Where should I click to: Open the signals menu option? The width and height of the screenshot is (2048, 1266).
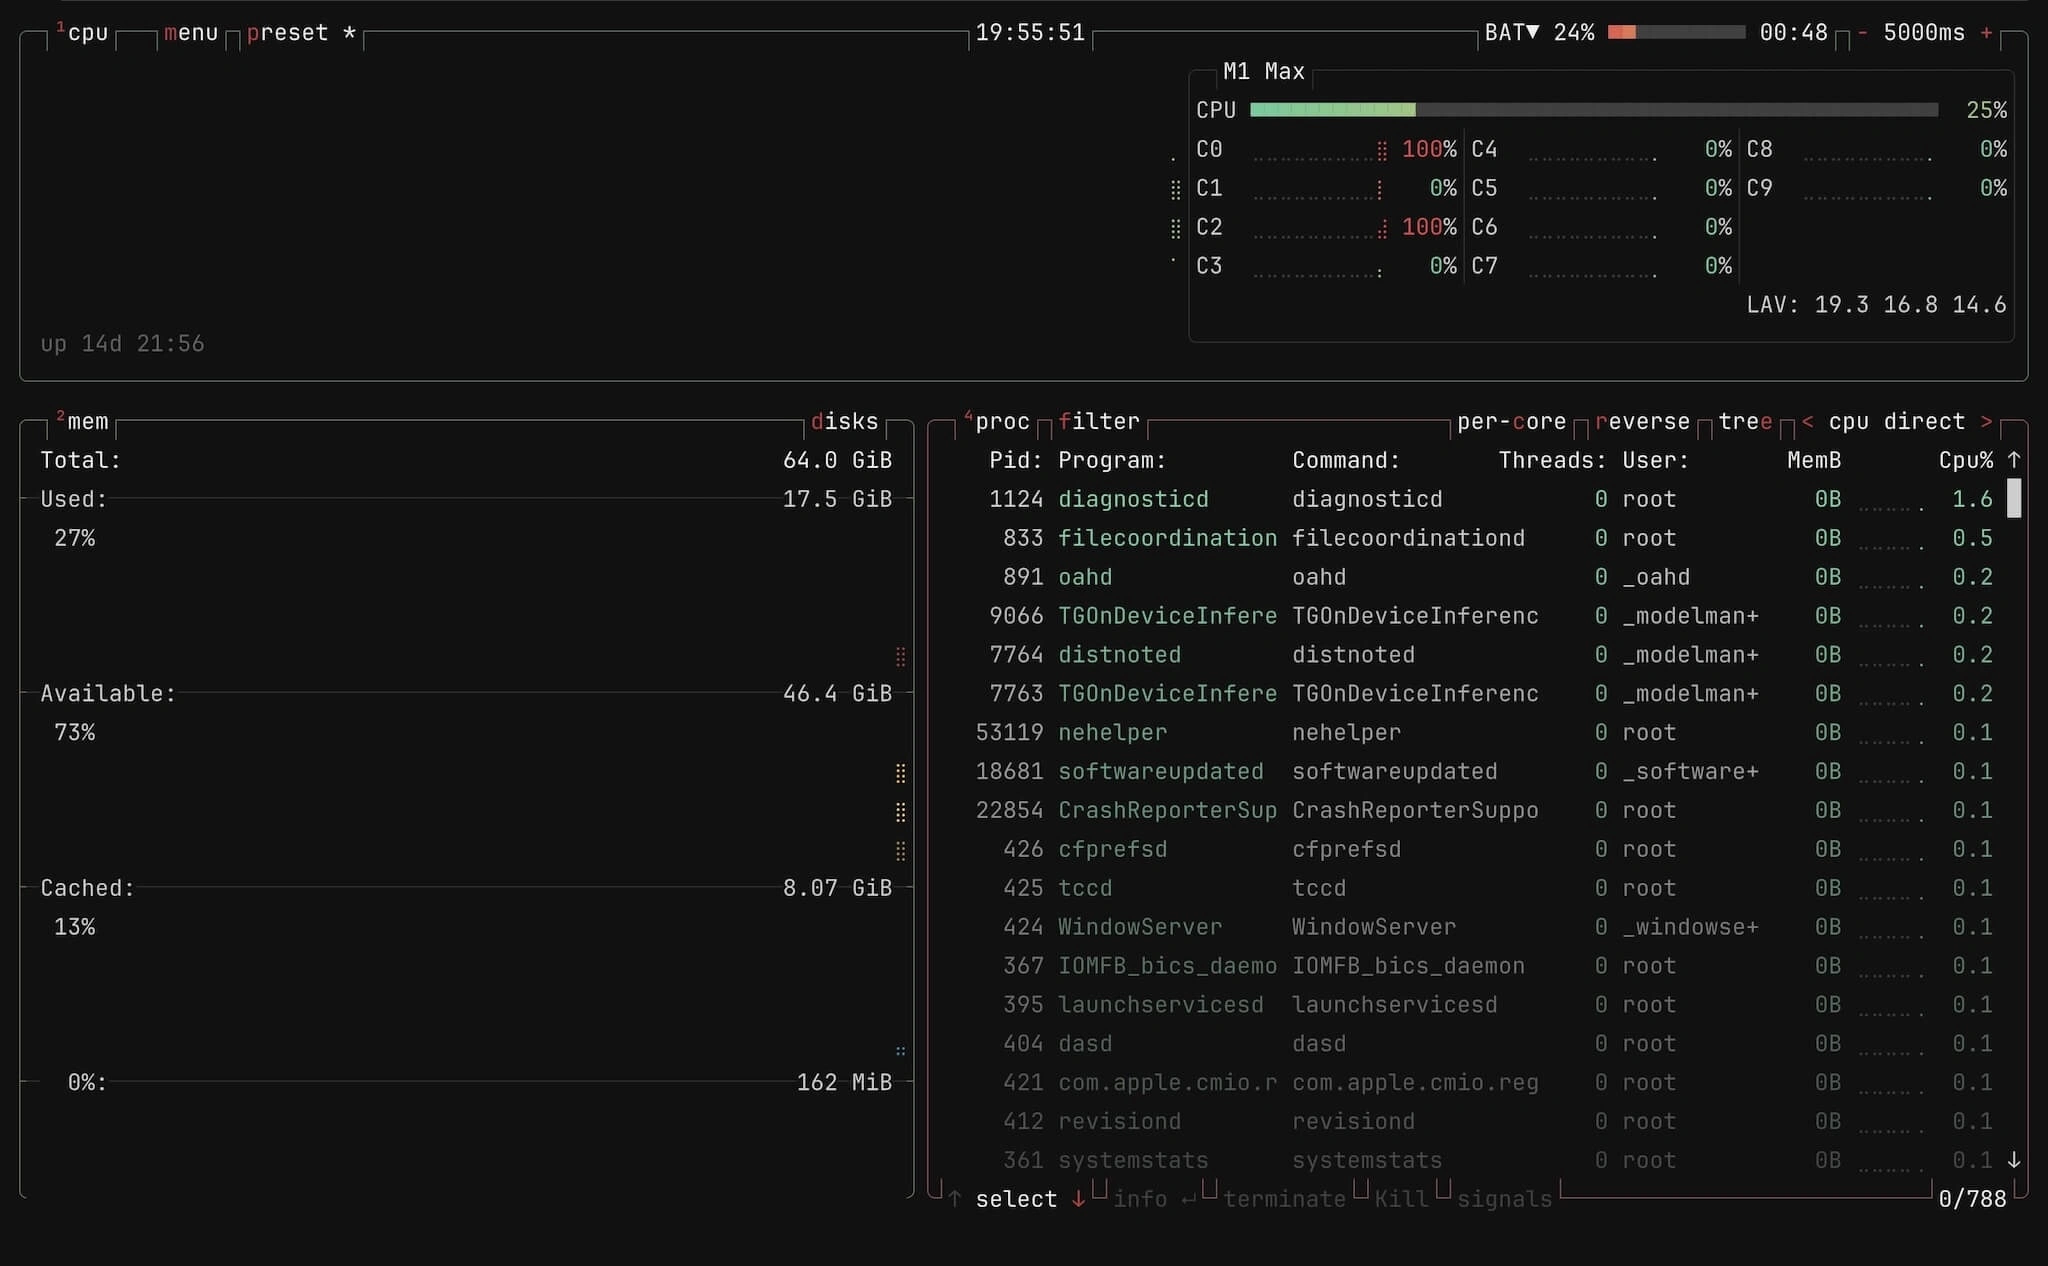1504,1198
